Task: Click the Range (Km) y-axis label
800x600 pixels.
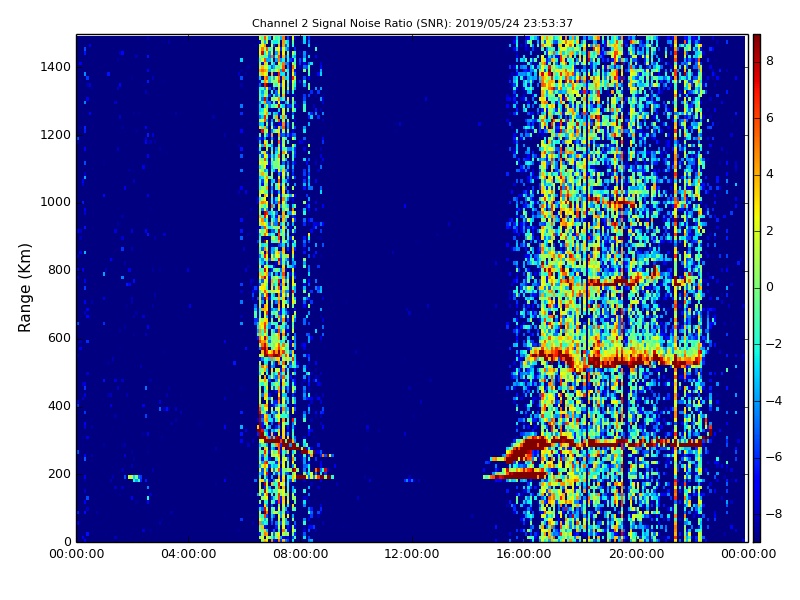Action: (26, 287)
